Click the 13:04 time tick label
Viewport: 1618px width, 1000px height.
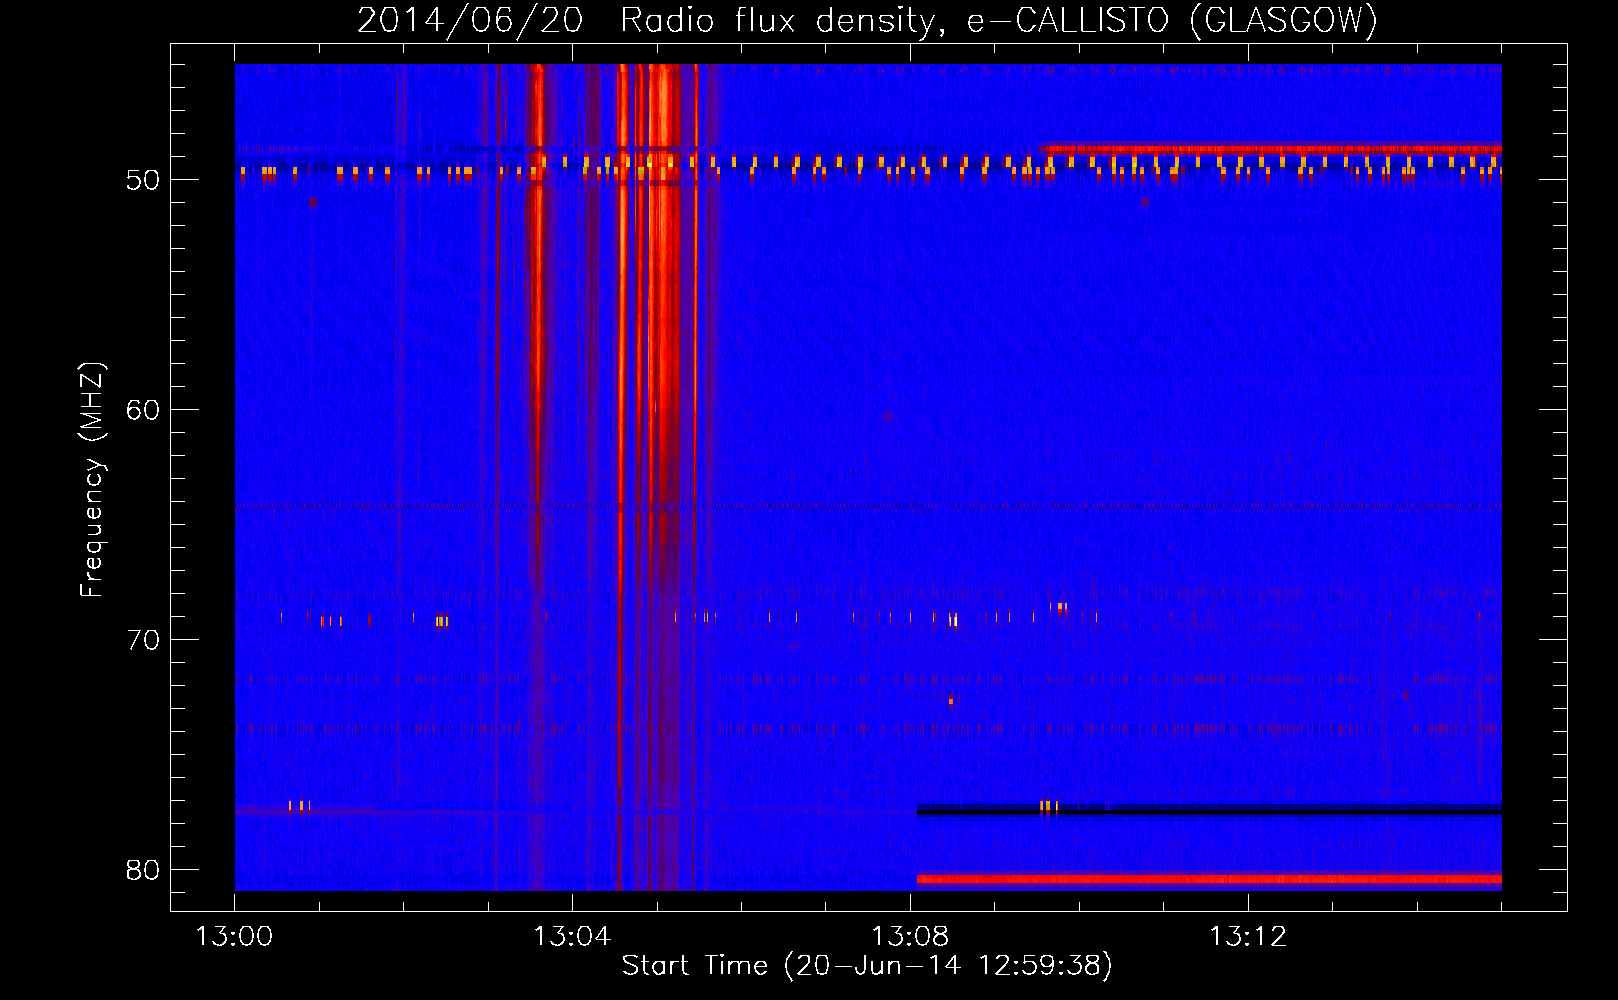click(x=572, y=937)
